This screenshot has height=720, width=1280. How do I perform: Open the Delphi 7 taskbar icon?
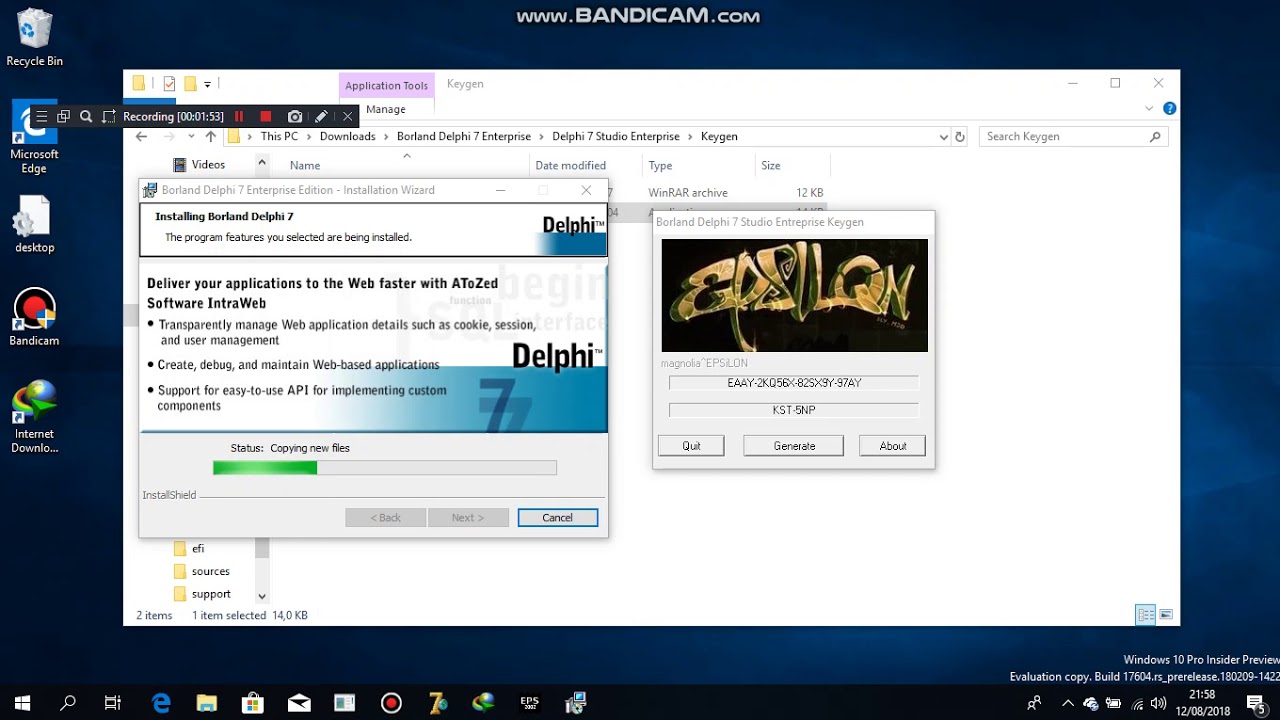click(x=437, y=703)
